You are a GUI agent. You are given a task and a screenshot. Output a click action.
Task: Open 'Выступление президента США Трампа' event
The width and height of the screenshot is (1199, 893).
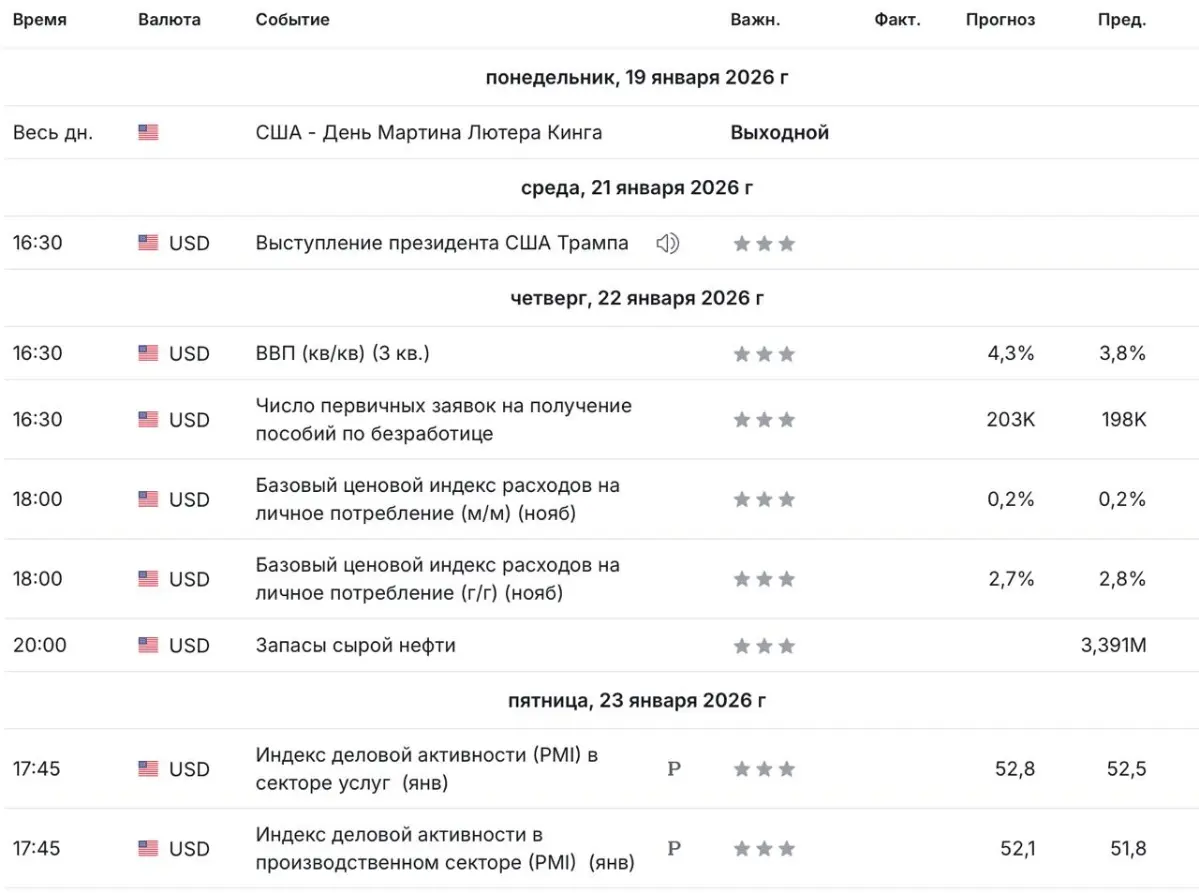pyautogui.click(x=442, y=243)
